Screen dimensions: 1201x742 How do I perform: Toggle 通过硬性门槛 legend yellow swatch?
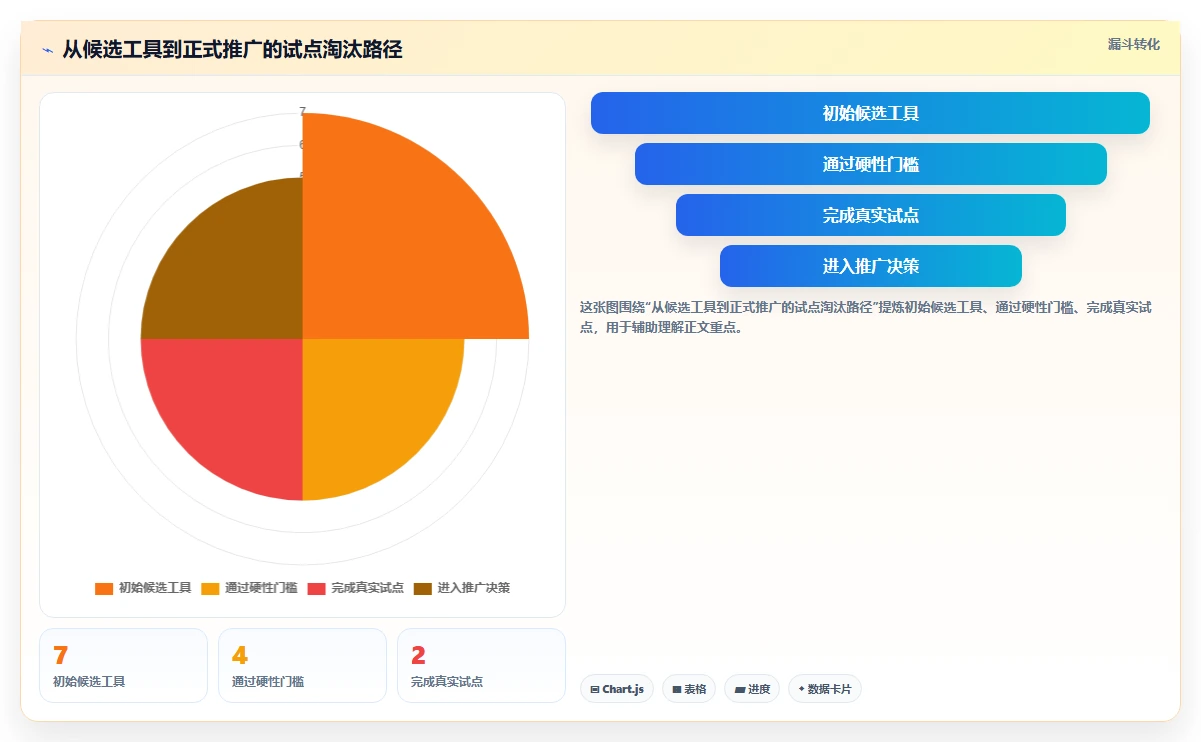pyautogui.click(x=210, y=588)
